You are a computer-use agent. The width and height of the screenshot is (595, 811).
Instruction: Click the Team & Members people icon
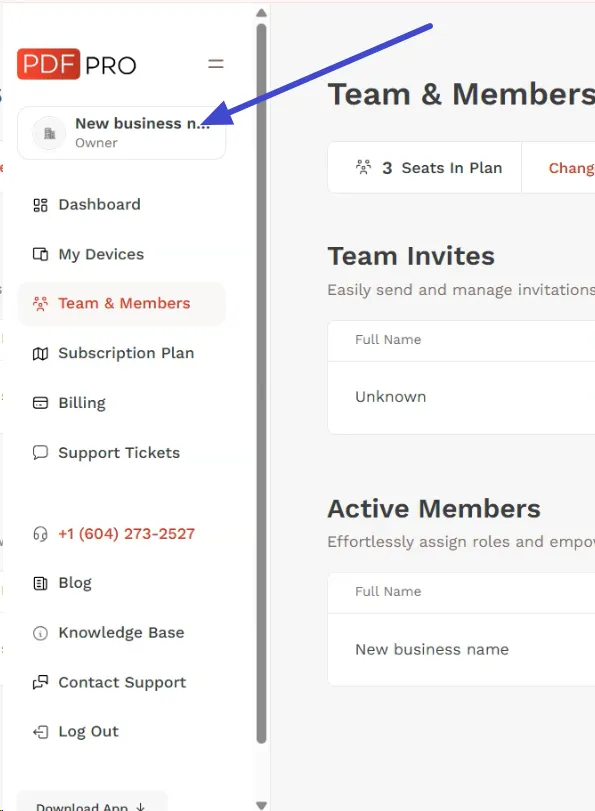pyautogui.click(x=40, y=304)
